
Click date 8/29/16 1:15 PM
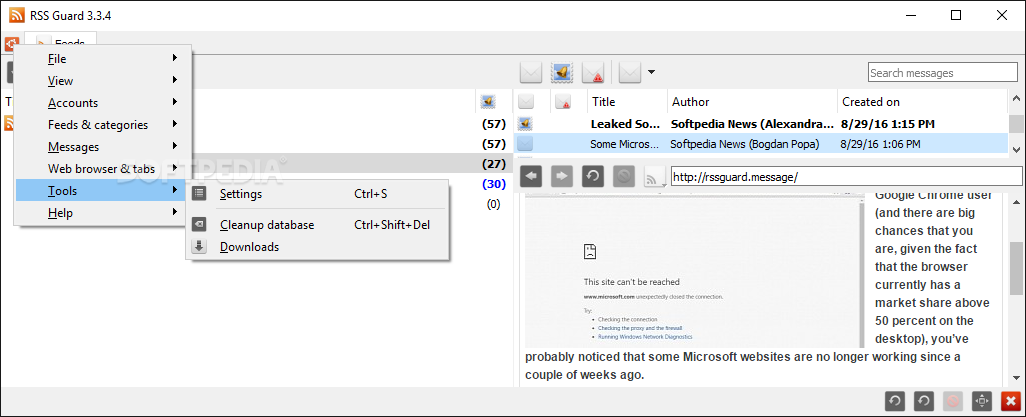[x=888, y=124]
